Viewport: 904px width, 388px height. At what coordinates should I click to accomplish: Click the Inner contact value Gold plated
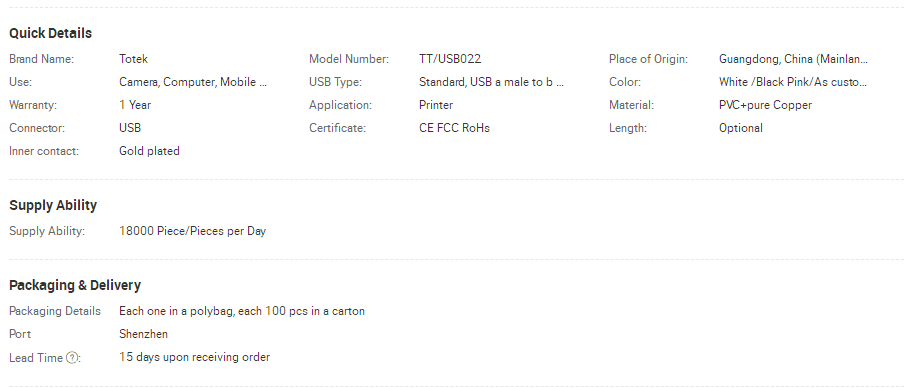[149, 151]
